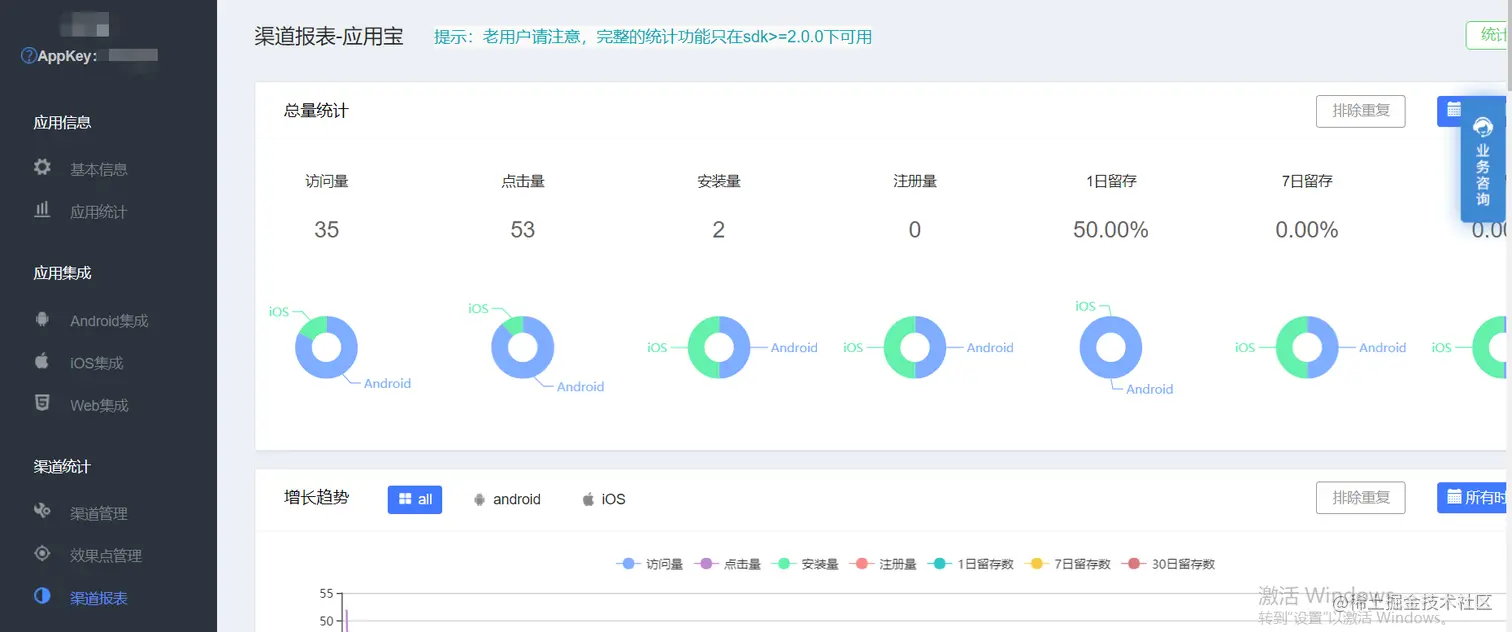Click 排除重复 button in 增长趋势

(x=1360, y=497)
